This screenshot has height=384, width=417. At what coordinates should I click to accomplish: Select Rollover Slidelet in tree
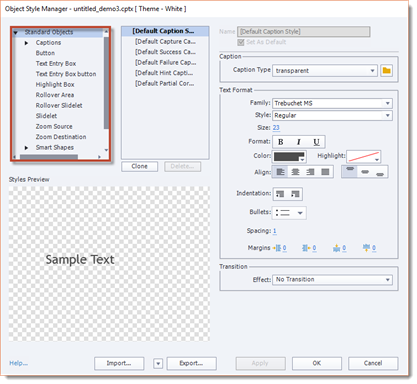59,105
